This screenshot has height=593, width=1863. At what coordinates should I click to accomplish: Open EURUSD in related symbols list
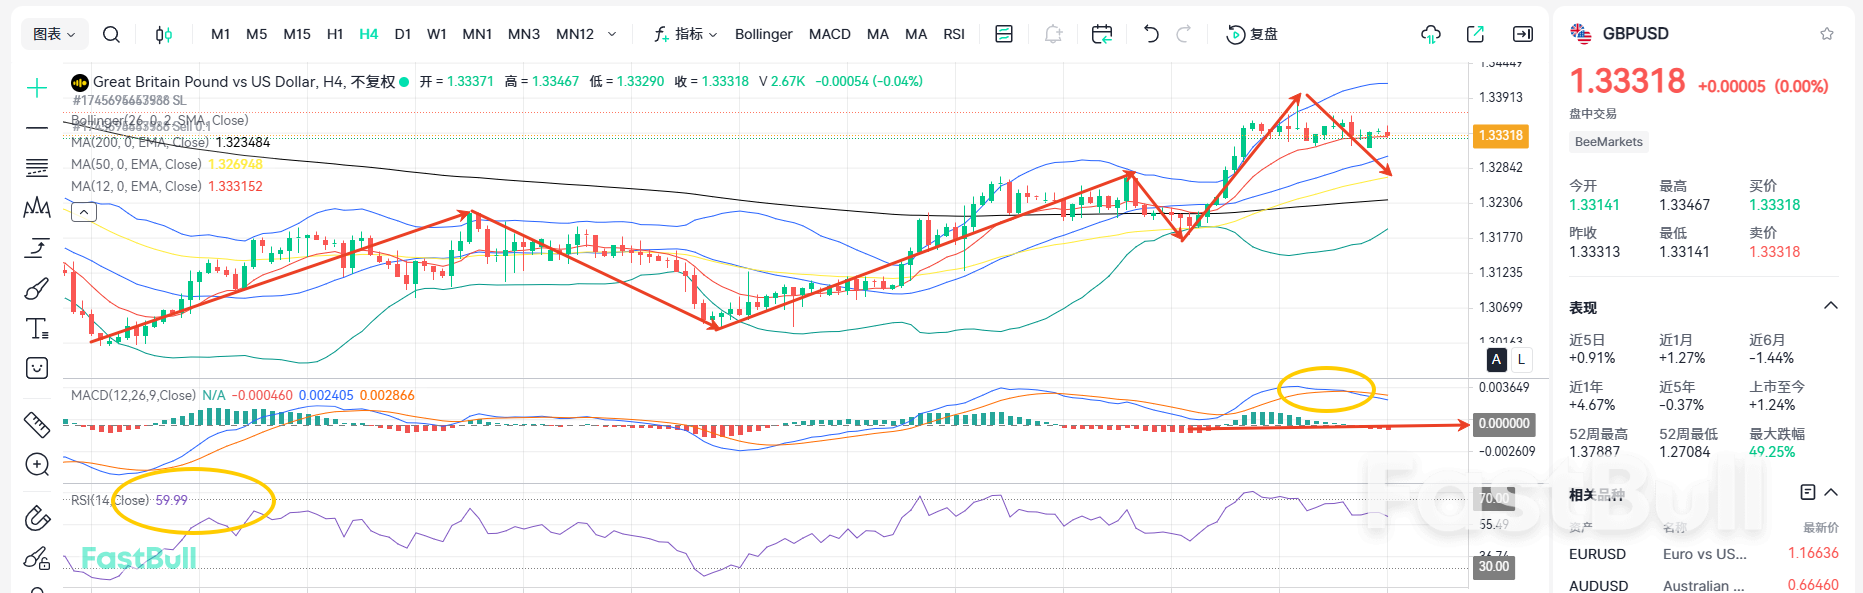(1597, 554)
